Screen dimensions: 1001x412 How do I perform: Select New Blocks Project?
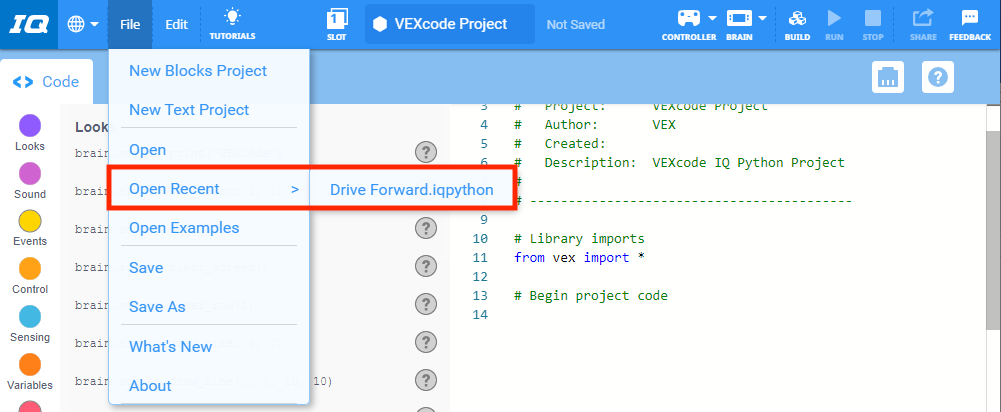[x=198, y=70]
